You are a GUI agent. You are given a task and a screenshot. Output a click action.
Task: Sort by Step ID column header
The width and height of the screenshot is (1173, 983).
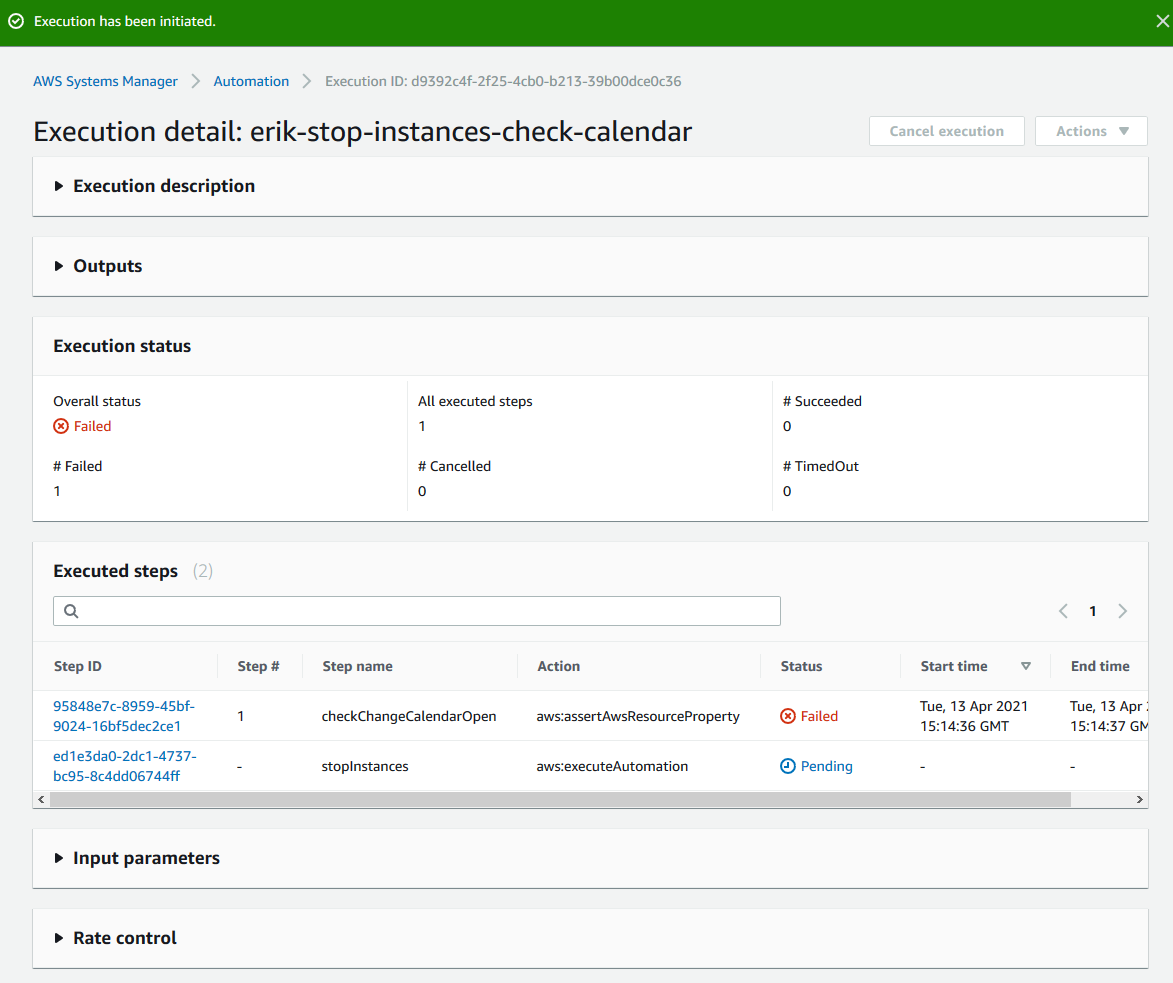(78, 667)
